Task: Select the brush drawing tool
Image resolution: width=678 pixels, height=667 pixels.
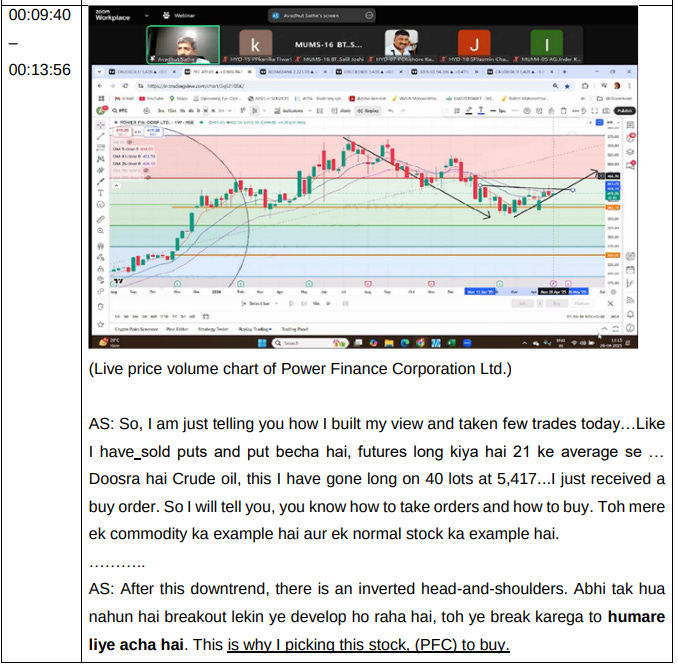Action: [100, 182]
